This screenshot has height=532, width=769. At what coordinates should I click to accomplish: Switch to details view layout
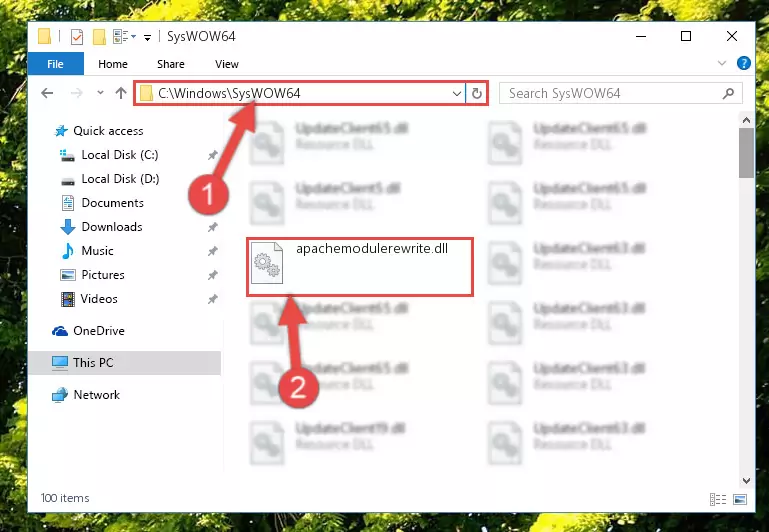coord(718,500)
